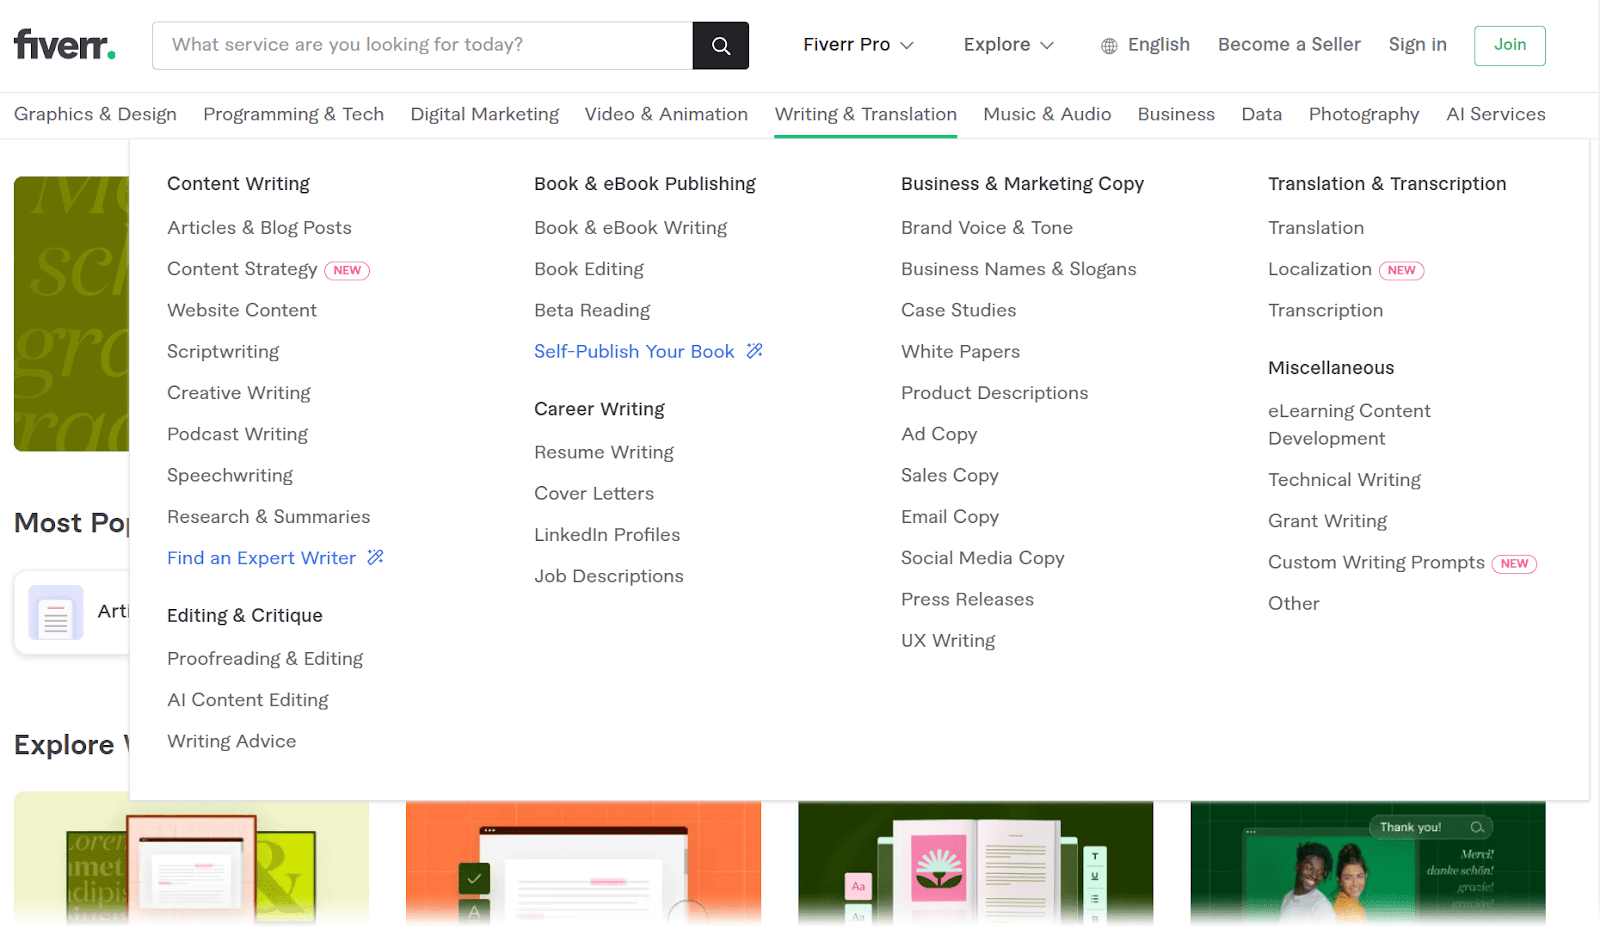Open the Music & Audio category
The width and height of the screenshot is (1600, 929).
coord(1046,114)
